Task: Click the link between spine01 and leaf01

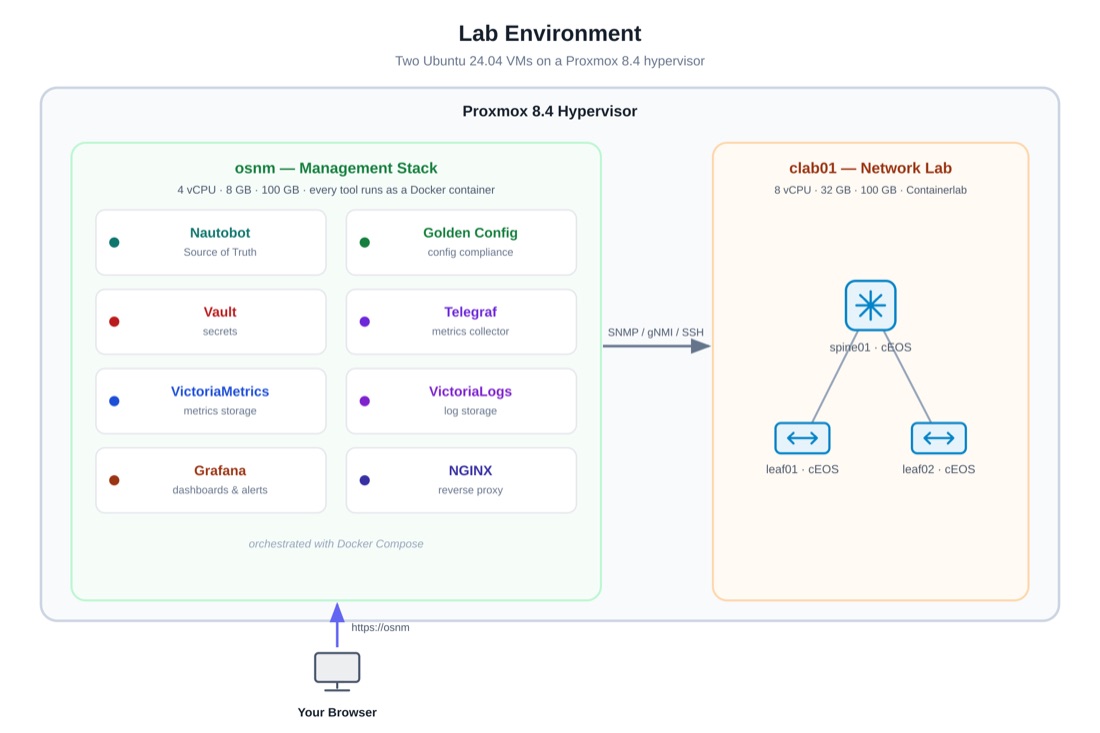Action: coord(835,377)
